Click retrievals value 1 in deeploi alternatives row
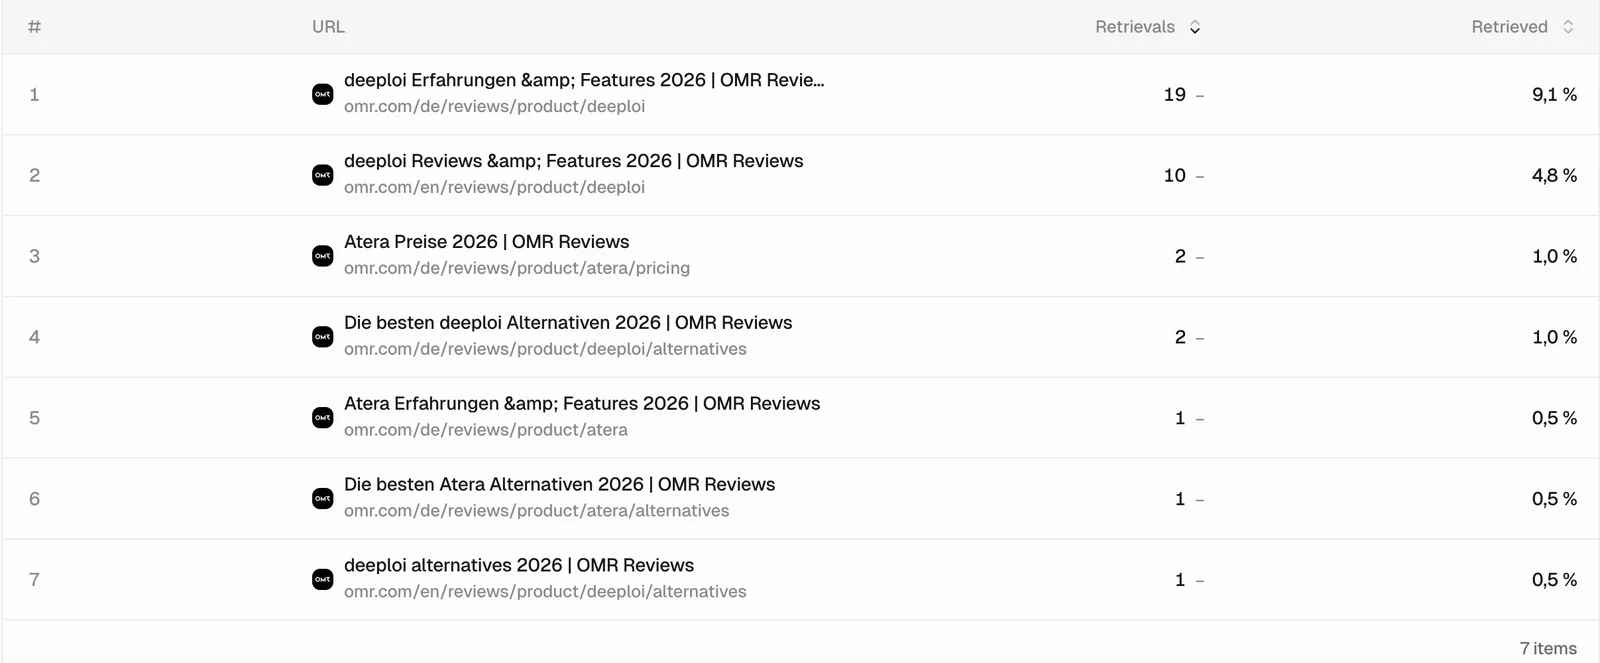1600x663 pixels. click(1180, 580)
